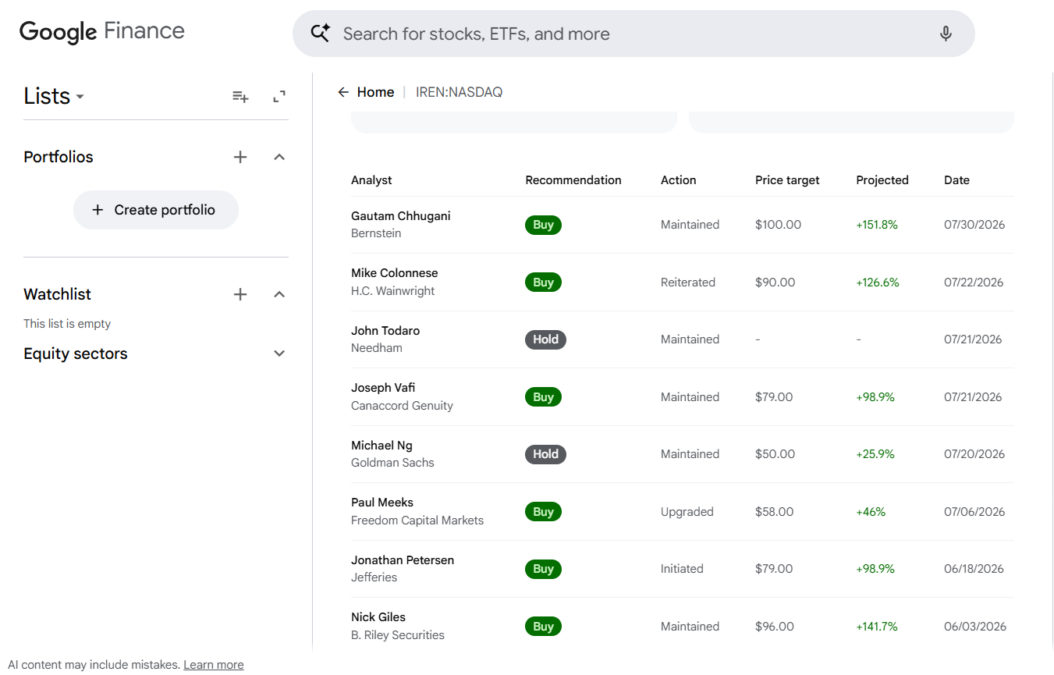The width and height of the screenshot is (1054, 675).
Task: Click B. Riley Securities firm name
Action: point(397,635)
